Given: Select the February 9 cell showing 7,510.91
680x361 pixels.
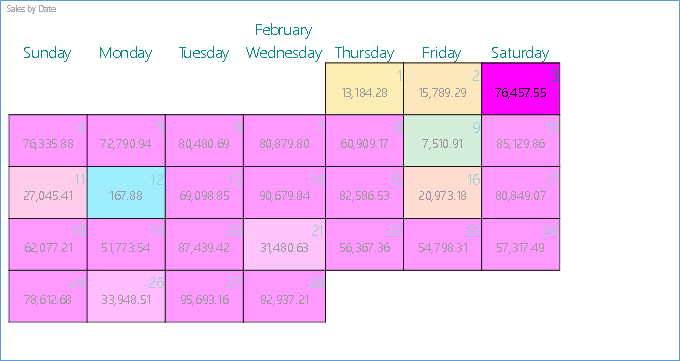Looking at the screenshot, I should tap(442, 141).
